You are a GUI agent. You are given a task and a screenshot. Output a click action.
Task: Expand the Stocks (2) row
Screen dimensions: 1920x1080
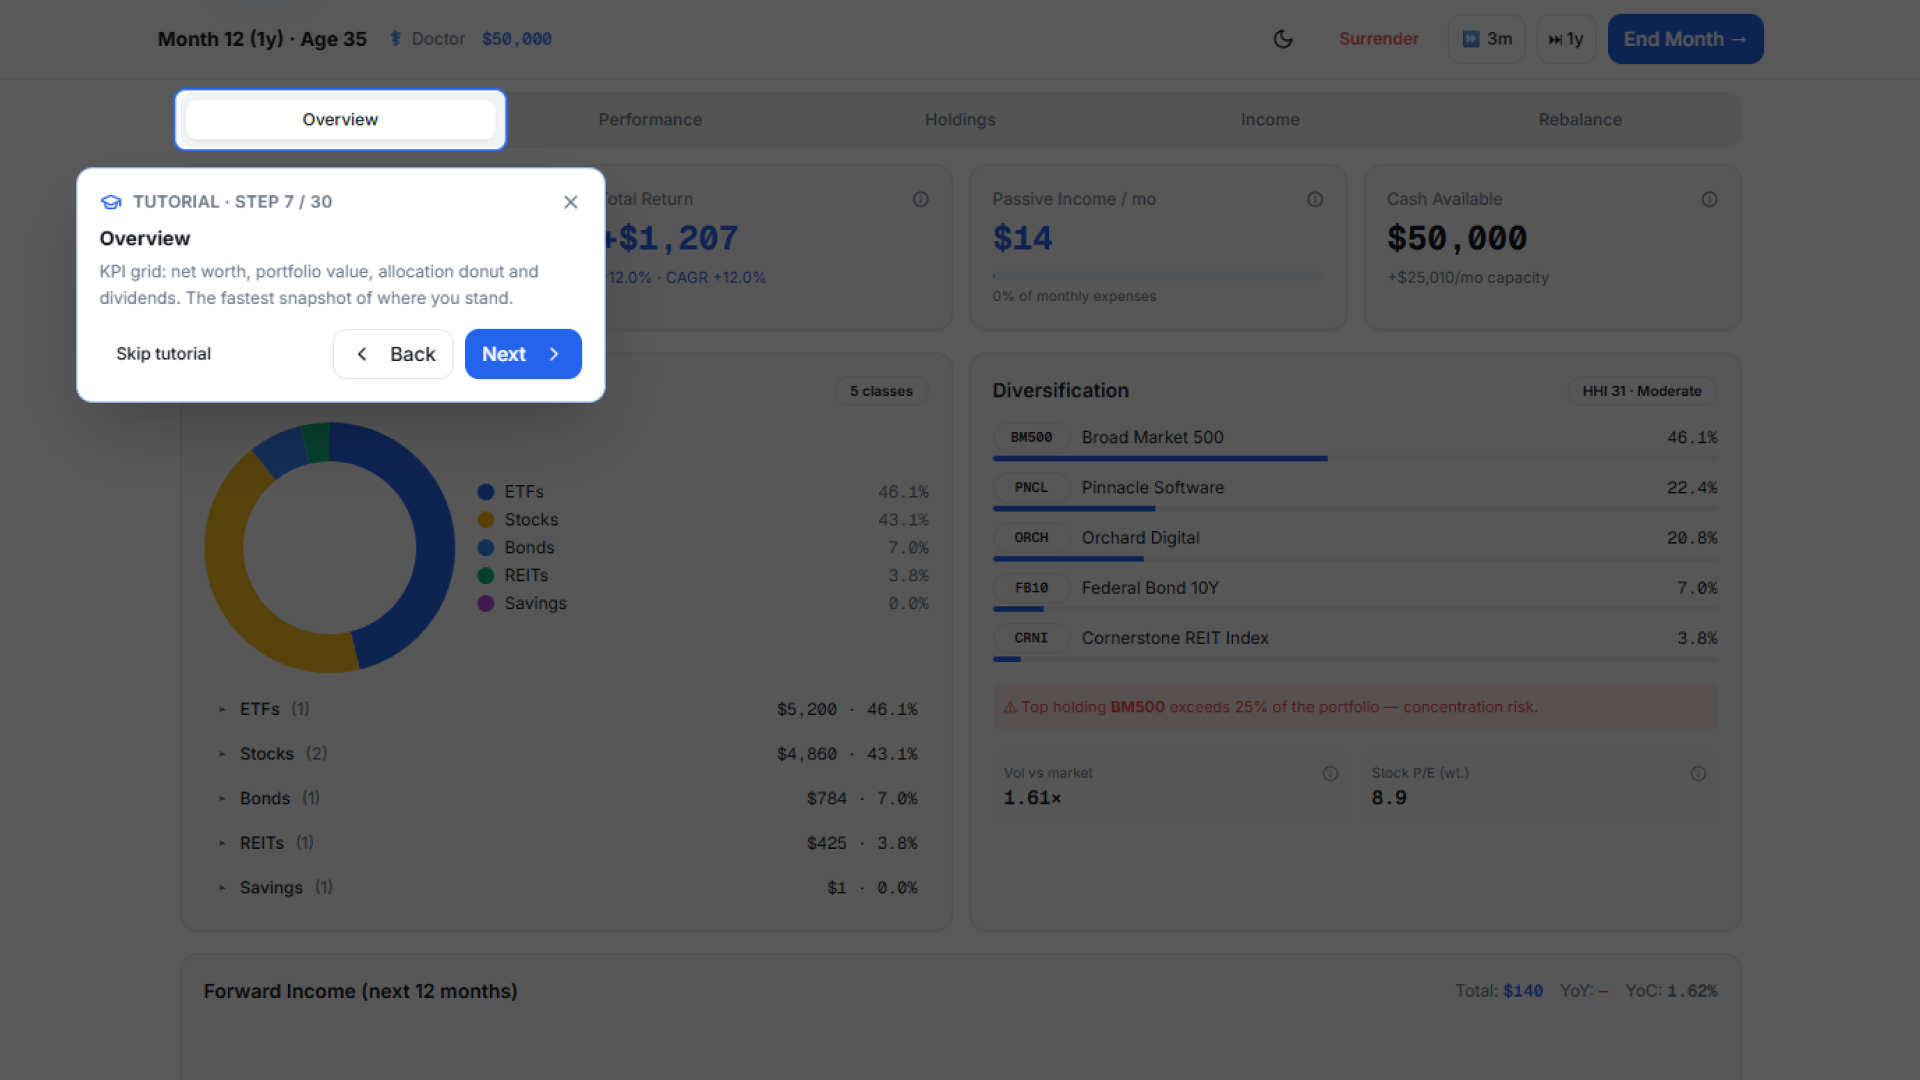pos(568,754)
